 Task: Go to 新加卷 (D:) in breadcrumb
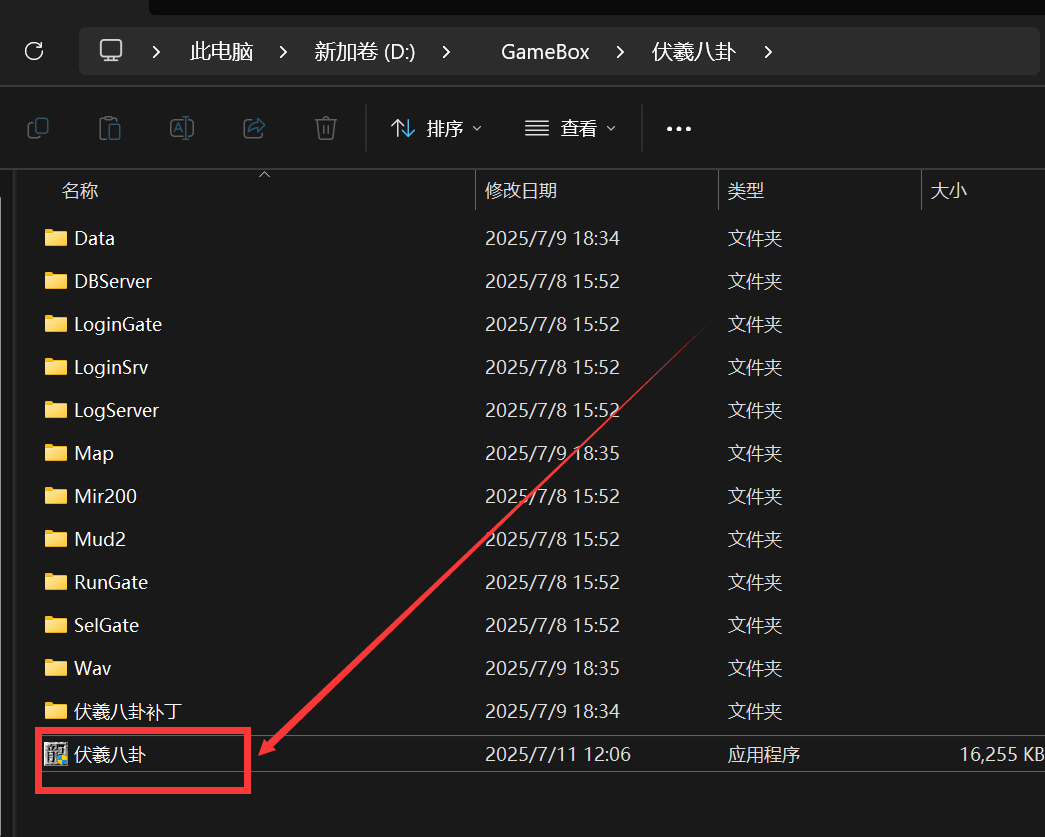click(365, 52)
